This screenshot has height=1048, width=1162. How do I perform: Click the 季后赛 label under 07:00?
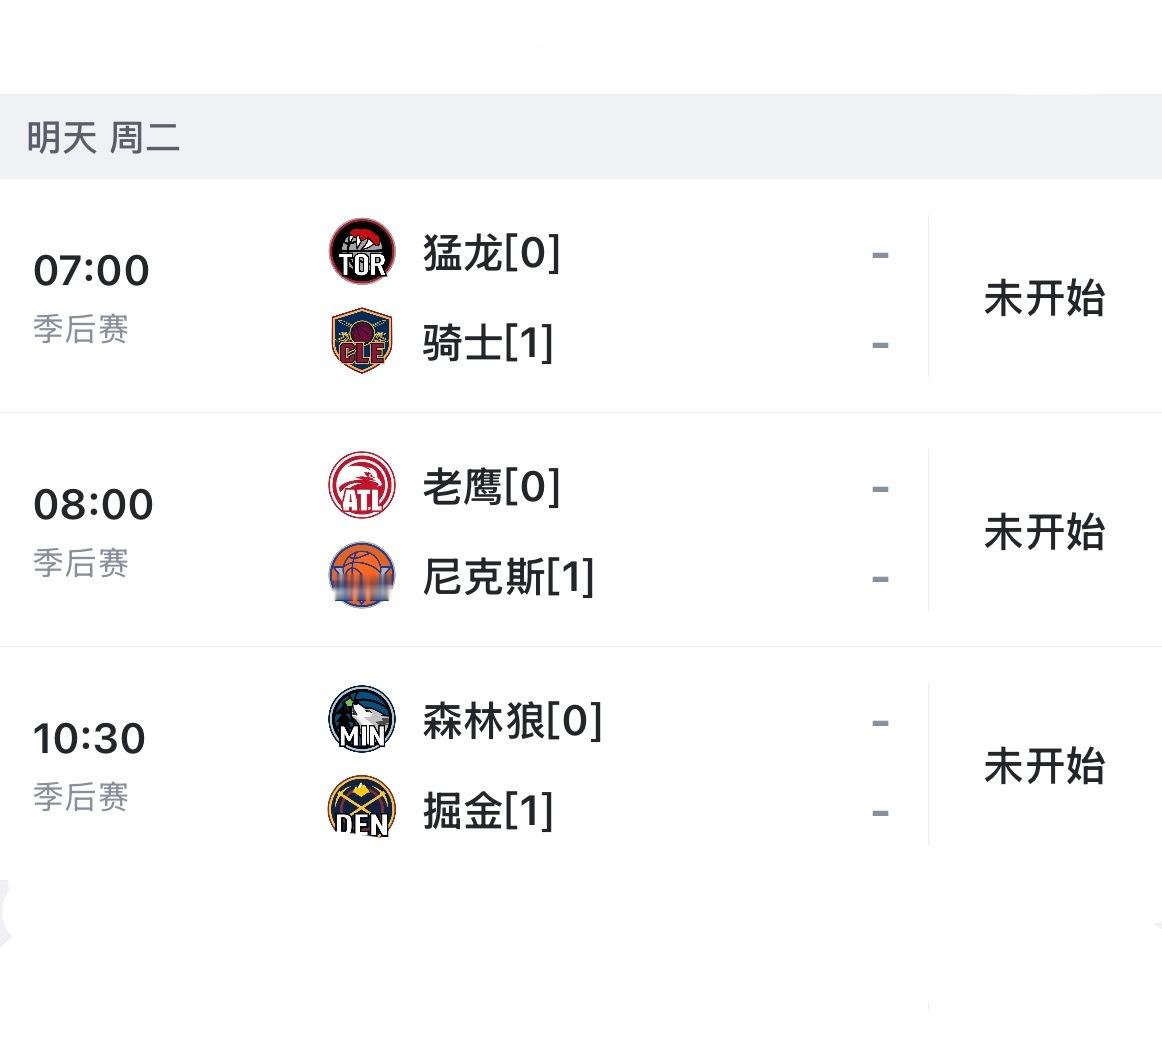(80, 333)
